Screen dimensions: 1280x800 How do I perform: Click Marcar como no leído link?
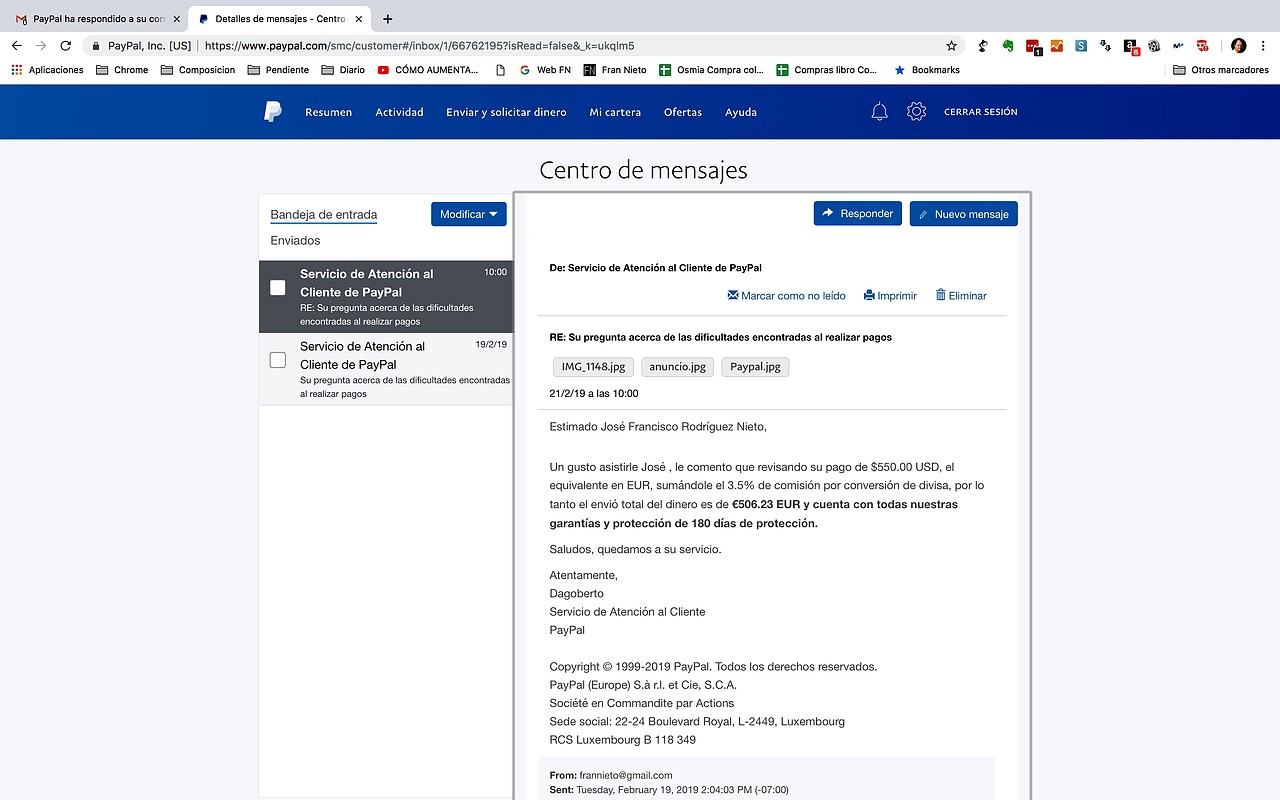coord(786,296)
